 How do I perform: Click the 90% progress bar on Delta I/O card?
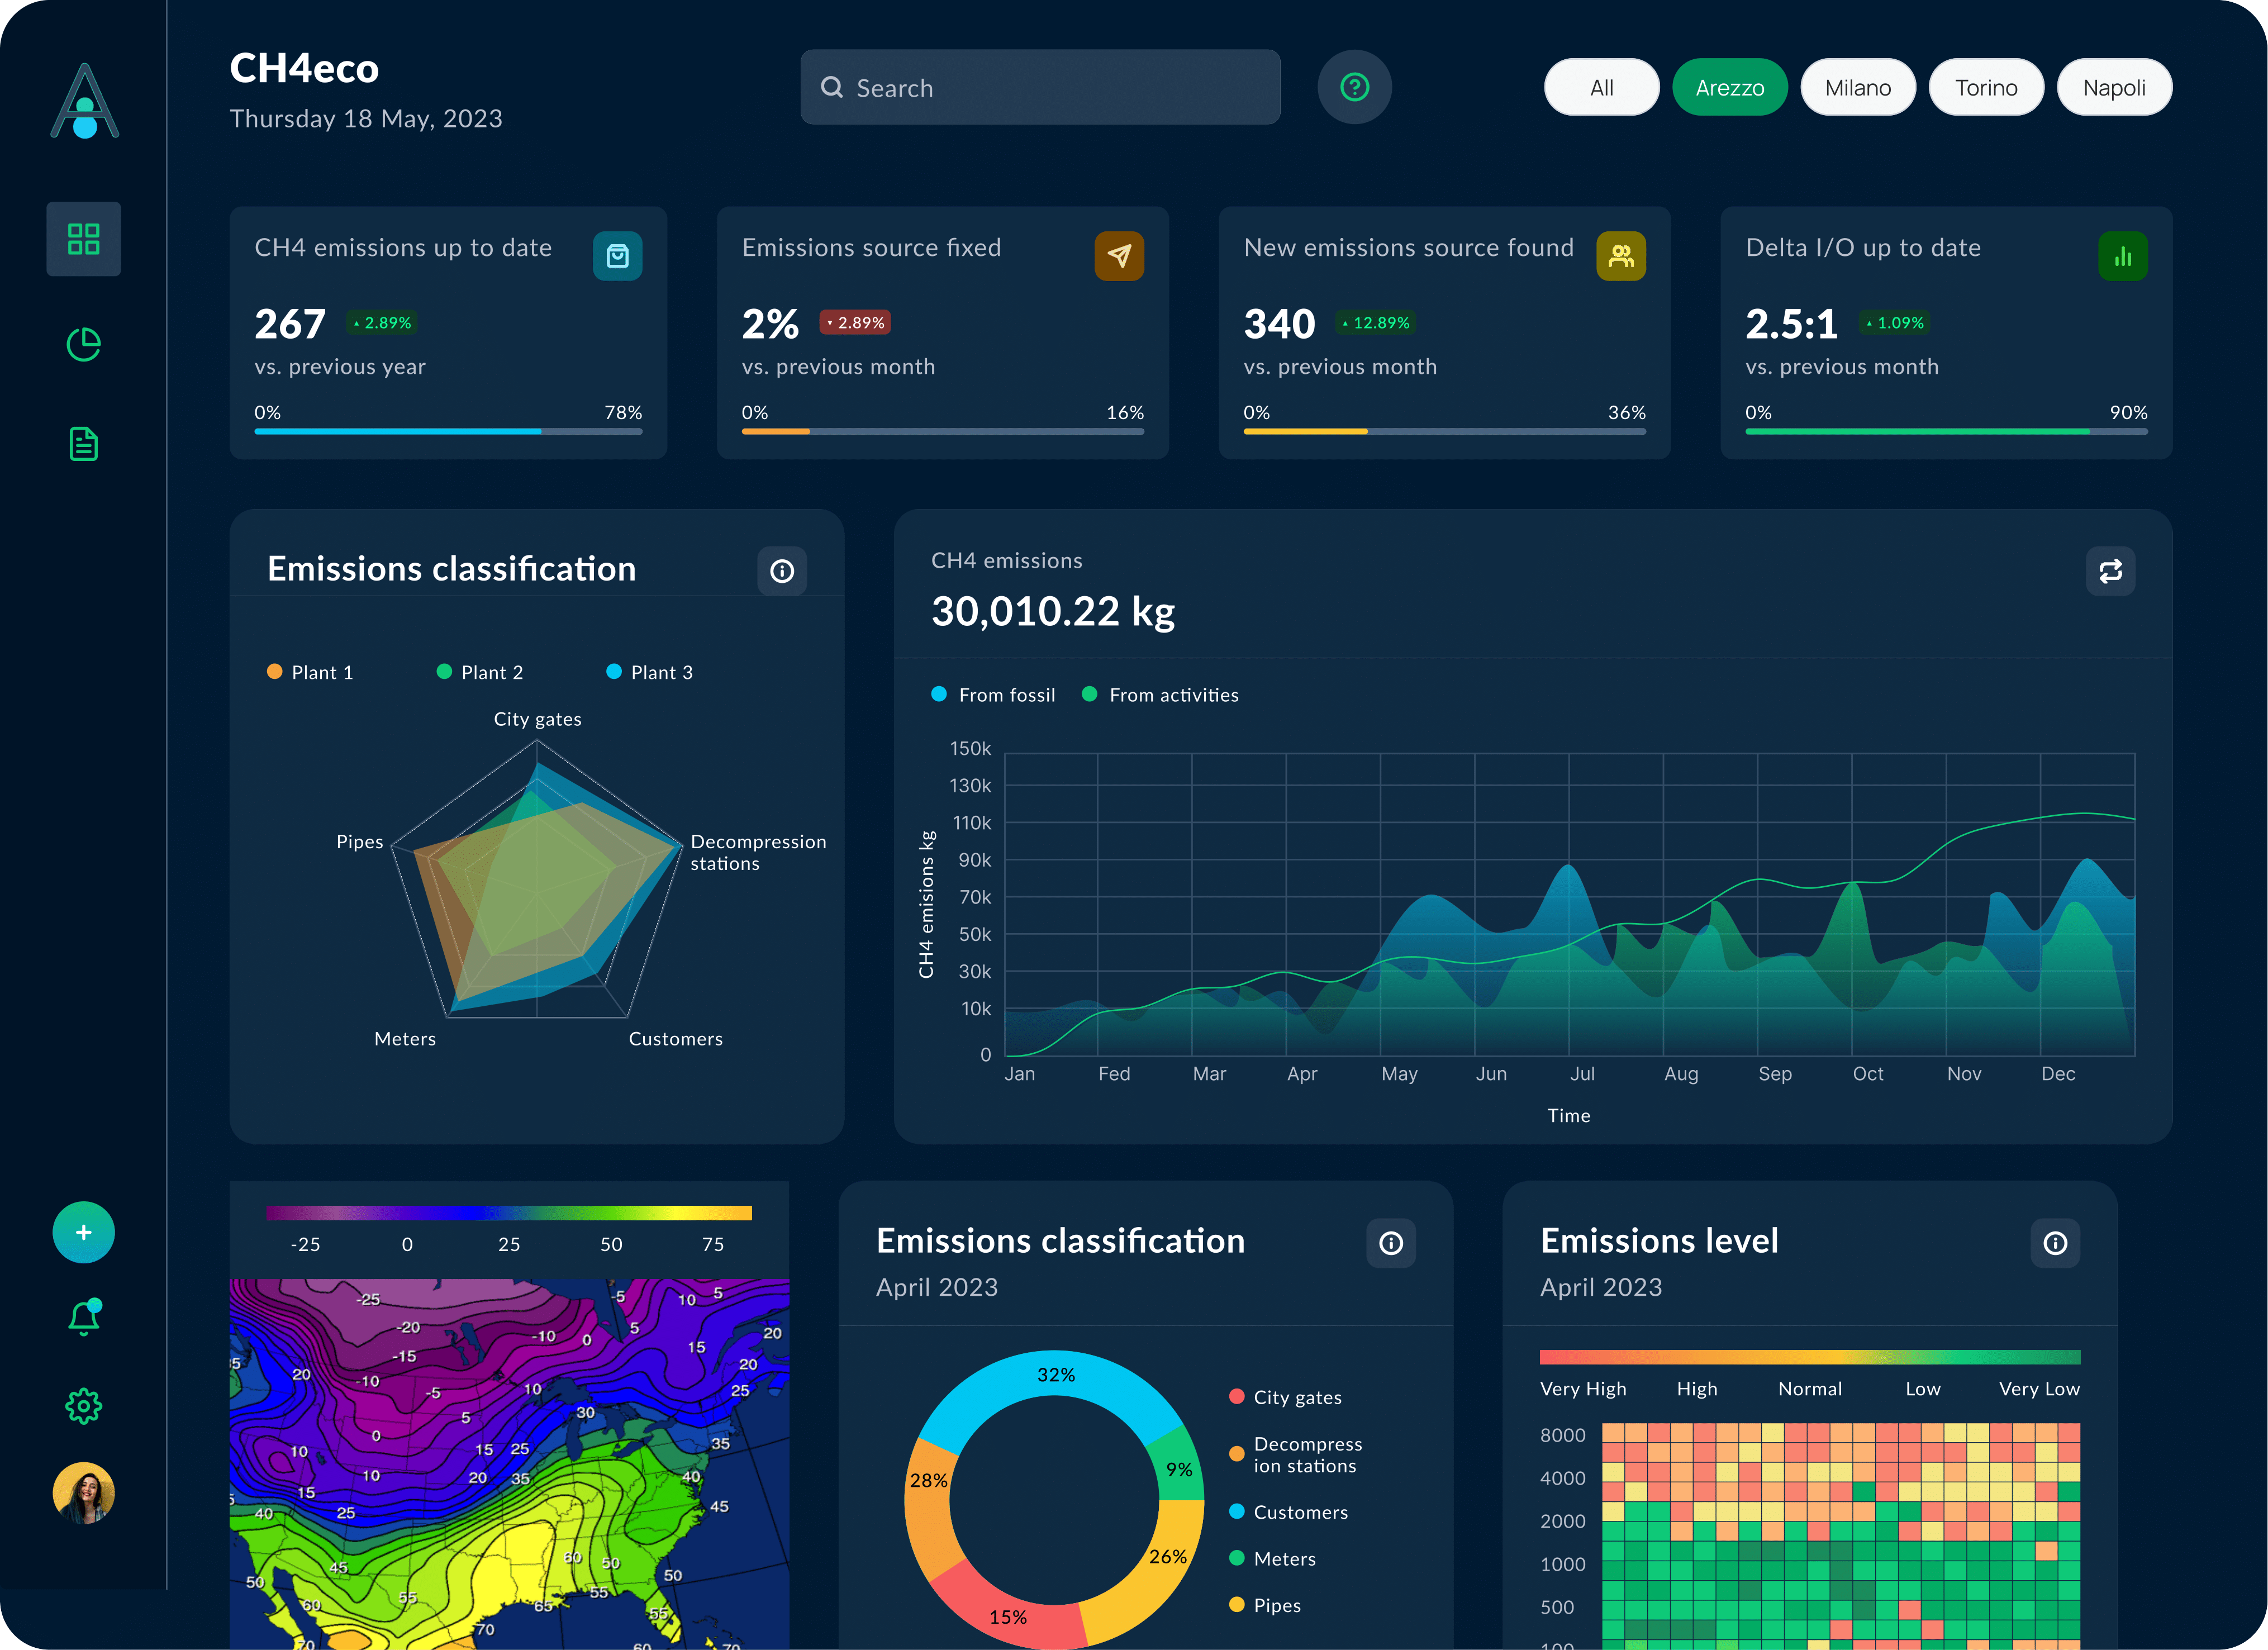pos(1947,431)
